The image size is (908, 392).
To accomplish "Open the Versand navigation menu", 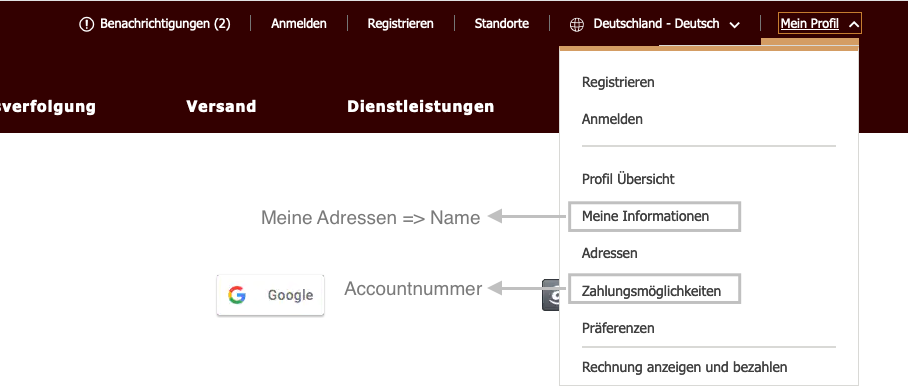I will tap(221, 107).
